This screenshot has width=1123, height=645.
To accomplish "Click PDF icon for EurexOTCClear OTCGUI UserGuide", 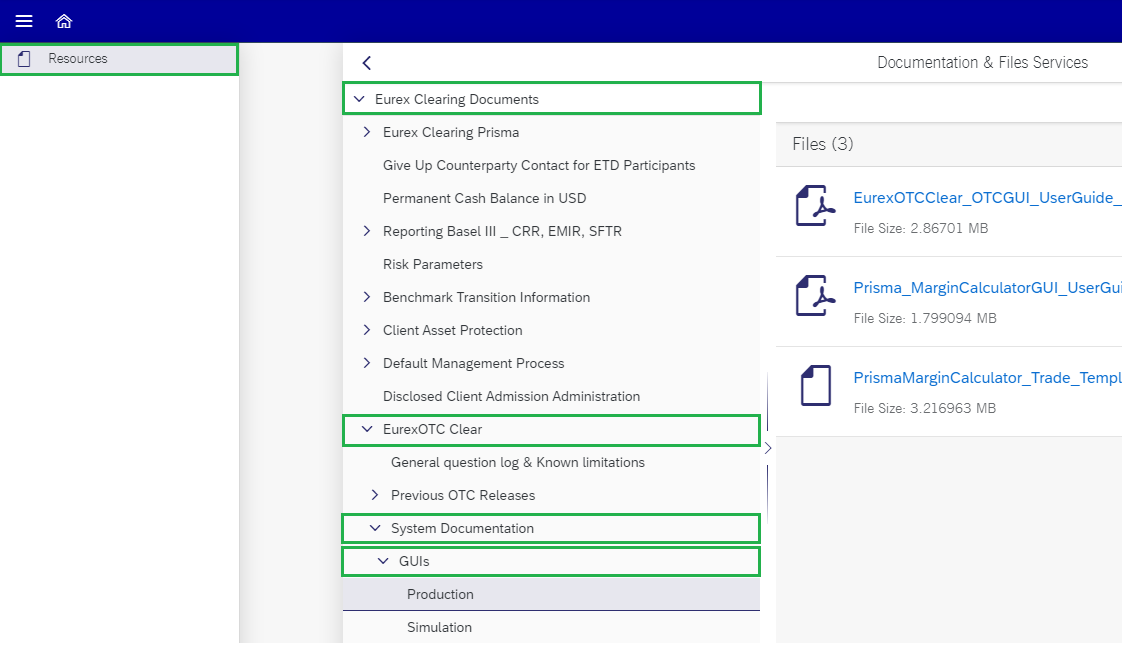I will 815,205.
